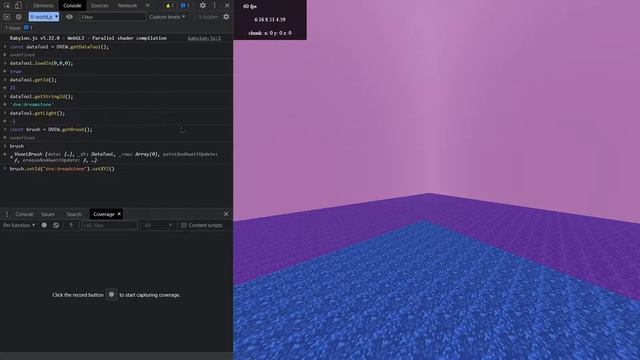The height and width of the screenshot is (360, 640).
Task: Activate the inspect element picker icon
Action: (7, 5)
